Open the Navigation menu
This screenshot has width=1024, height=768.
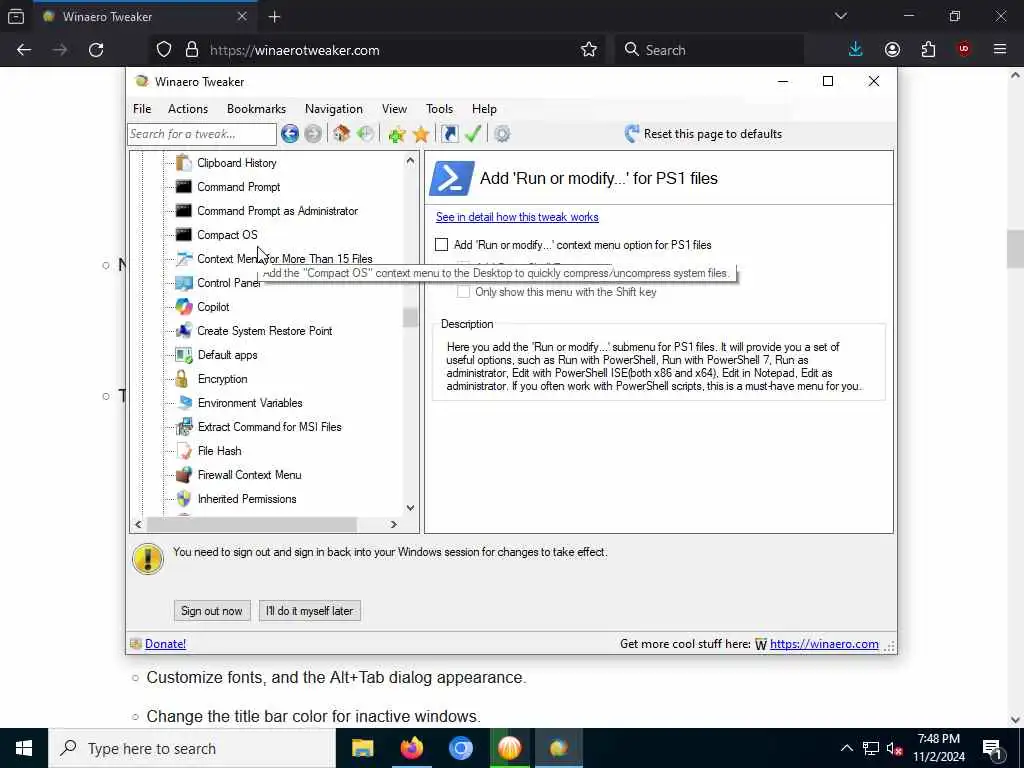click(334, 109)
